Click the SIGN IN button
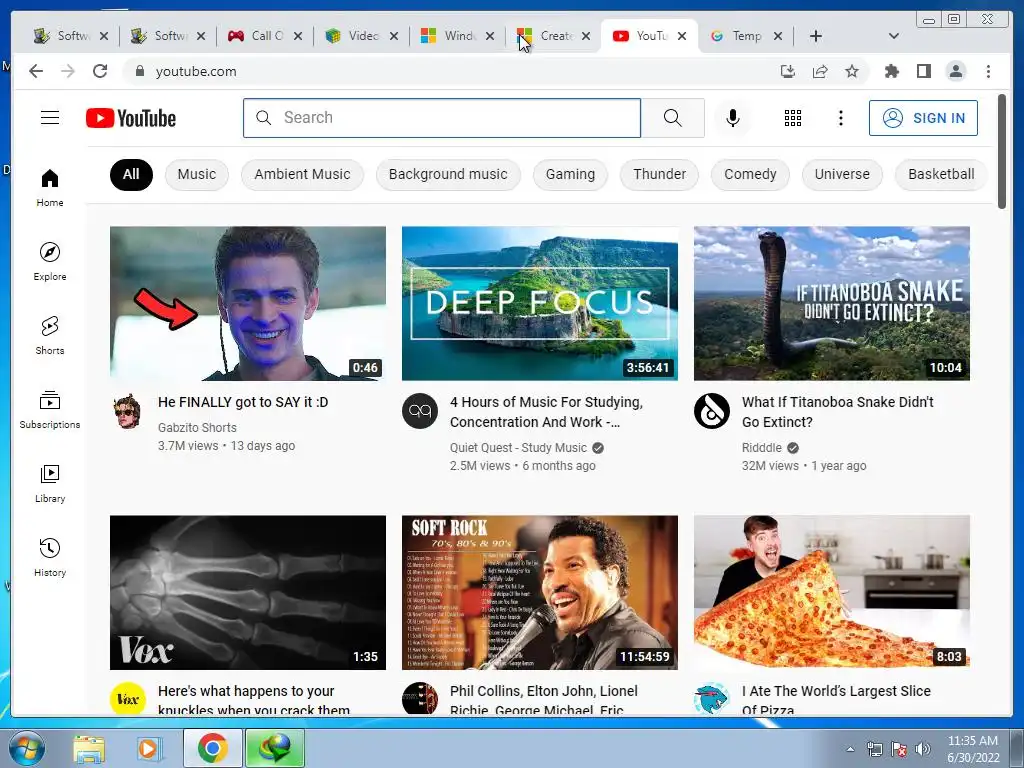This screenshot has height=768, width=1024. 923,118
